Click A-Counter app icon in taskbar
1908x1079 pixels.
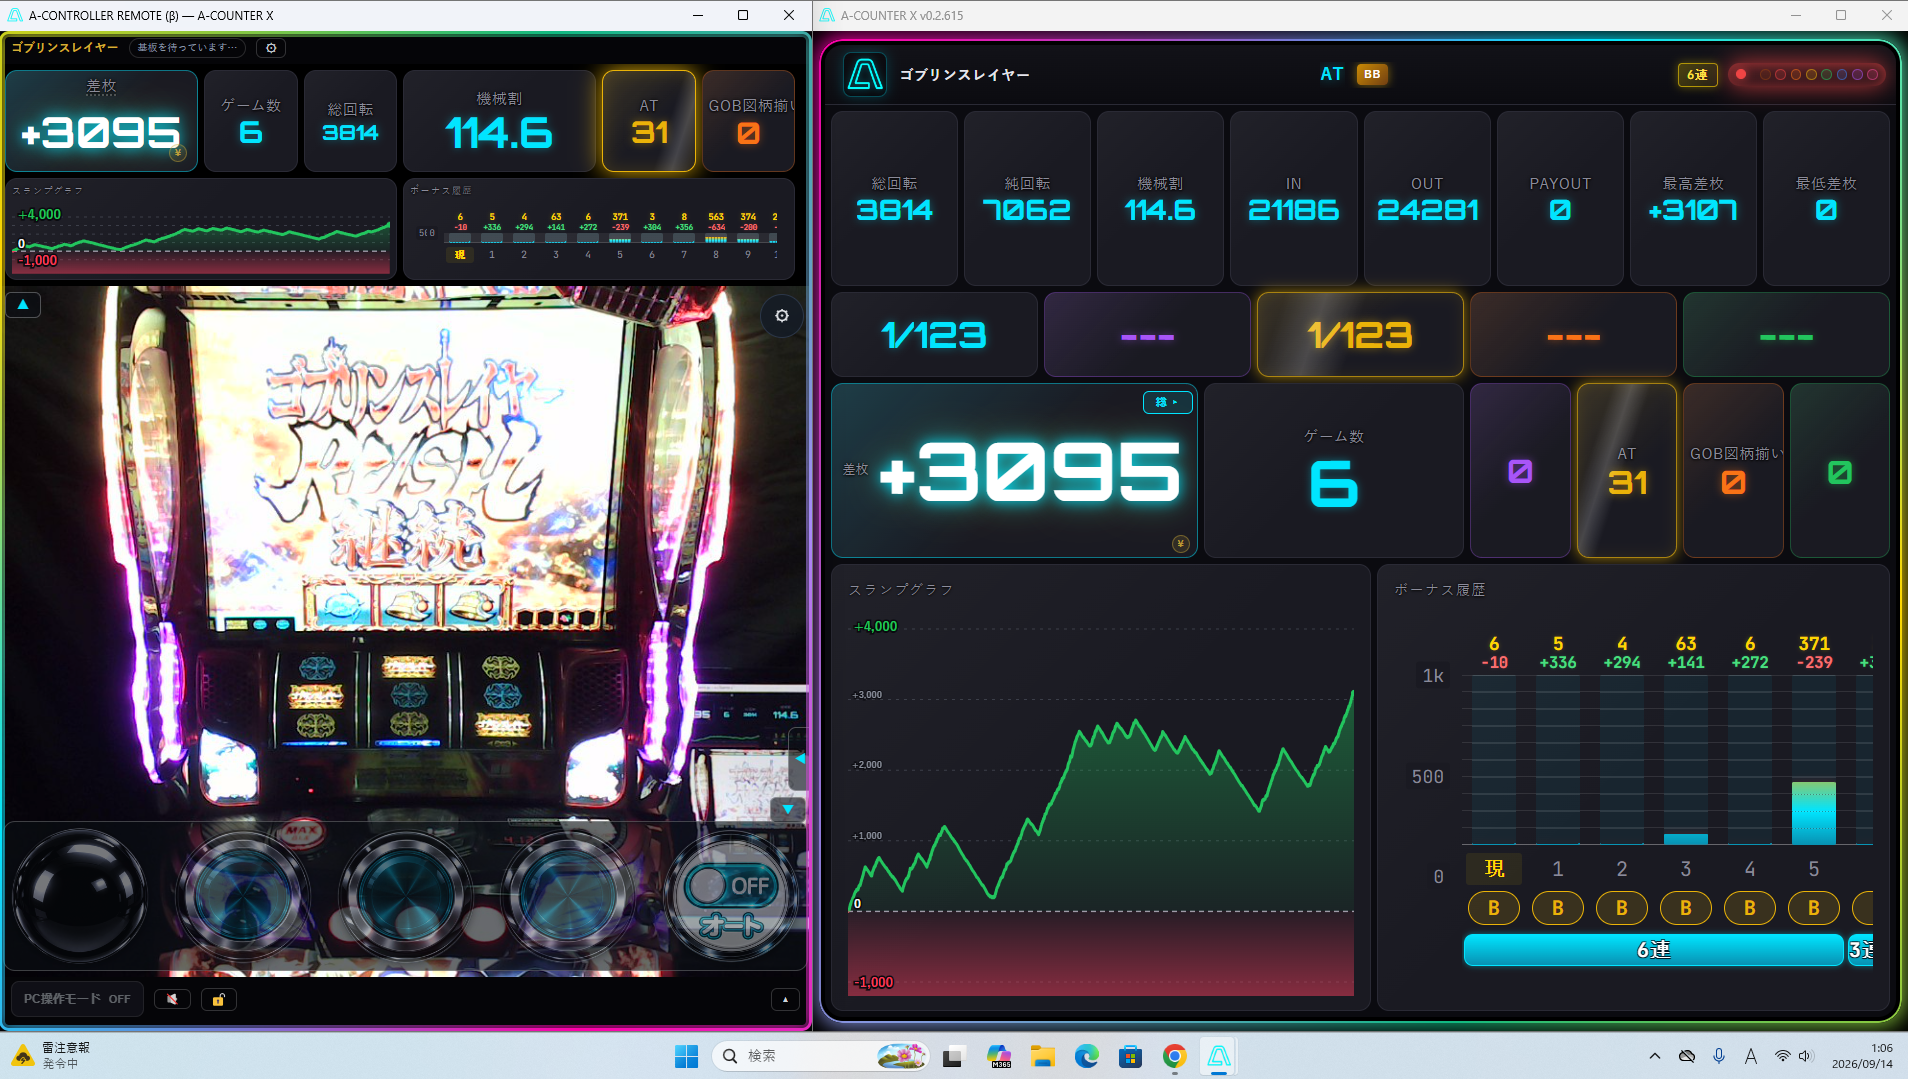(x=1219, y=1056)
